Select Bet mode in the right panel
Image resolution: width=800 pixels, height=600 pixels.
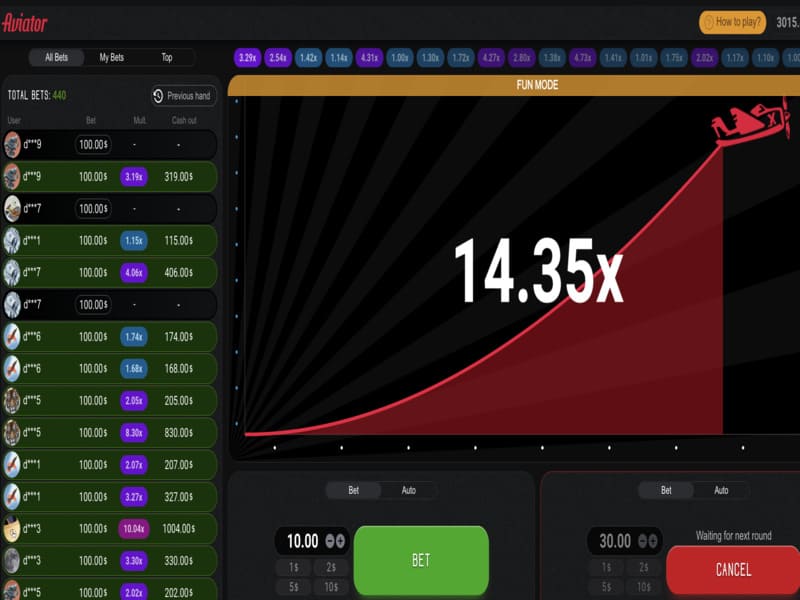coord(666,490)
